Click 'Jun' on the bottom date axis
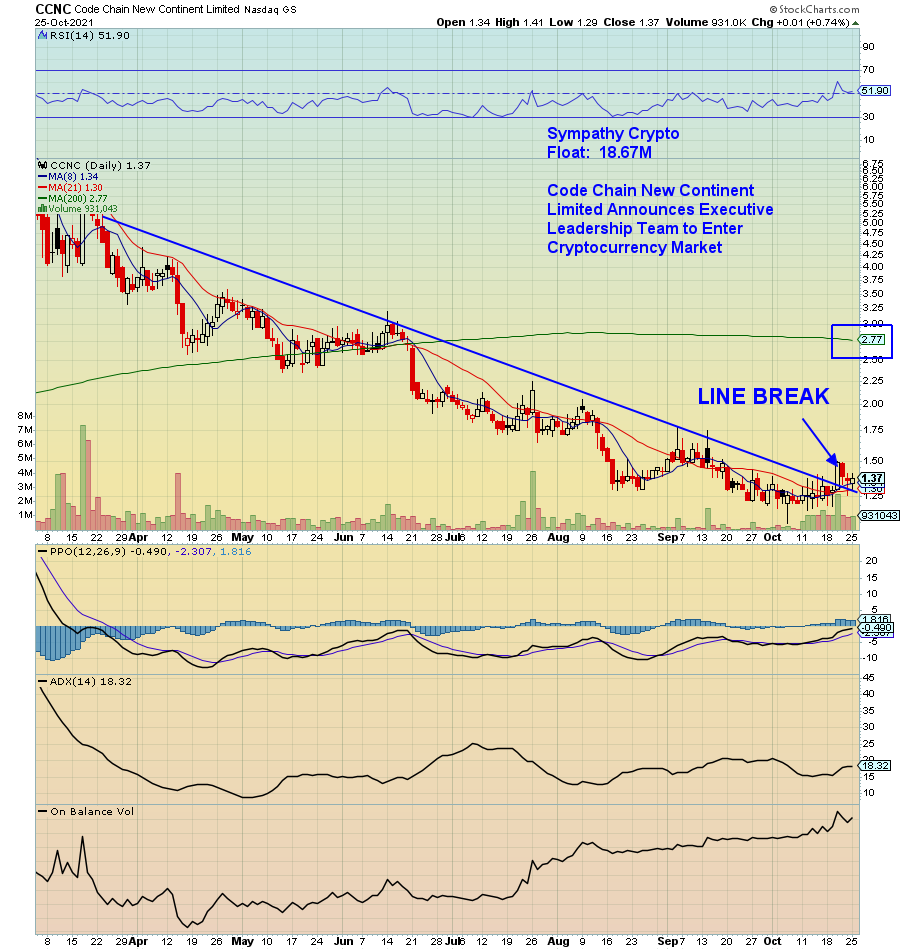 tap(344, 941)
